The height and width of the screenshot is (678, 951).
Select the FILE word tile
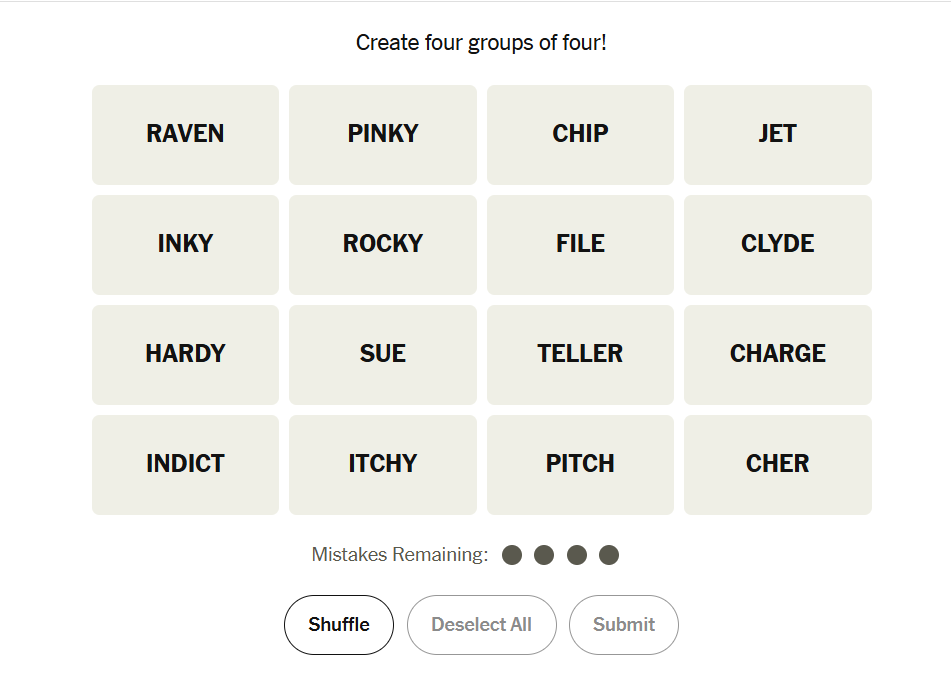[580, 245]
